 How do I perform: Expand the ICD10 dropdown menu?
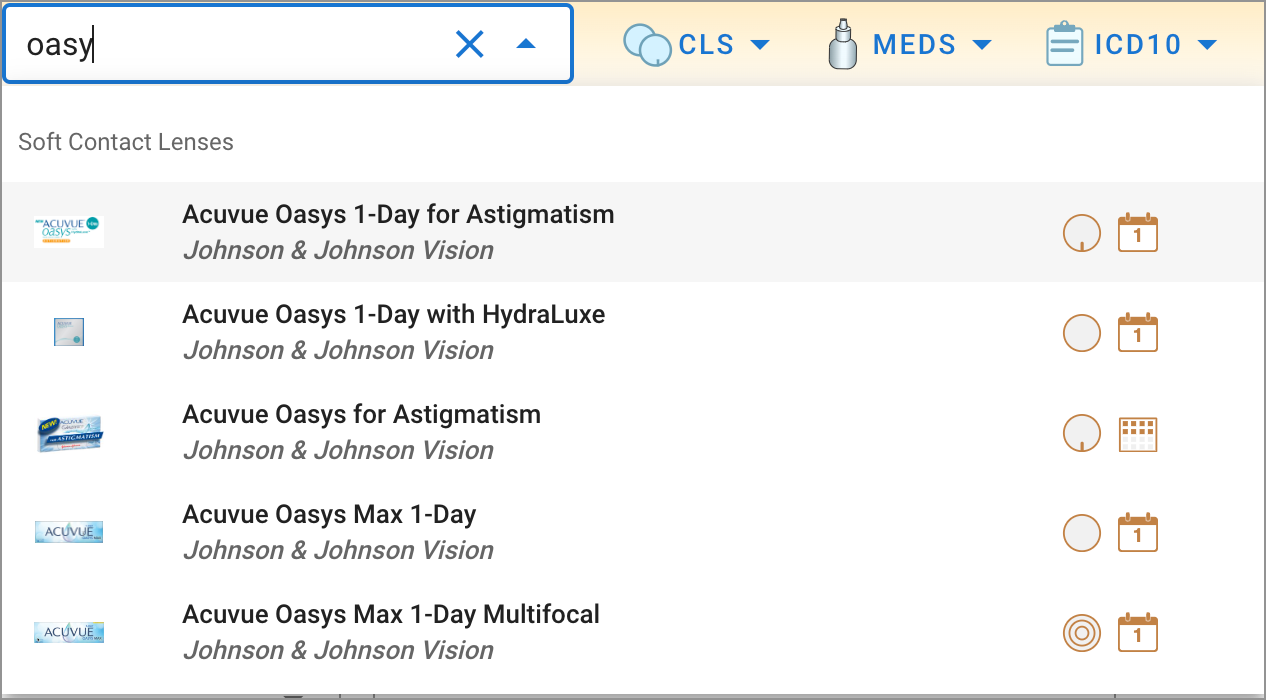click(x=1155, y=45)
